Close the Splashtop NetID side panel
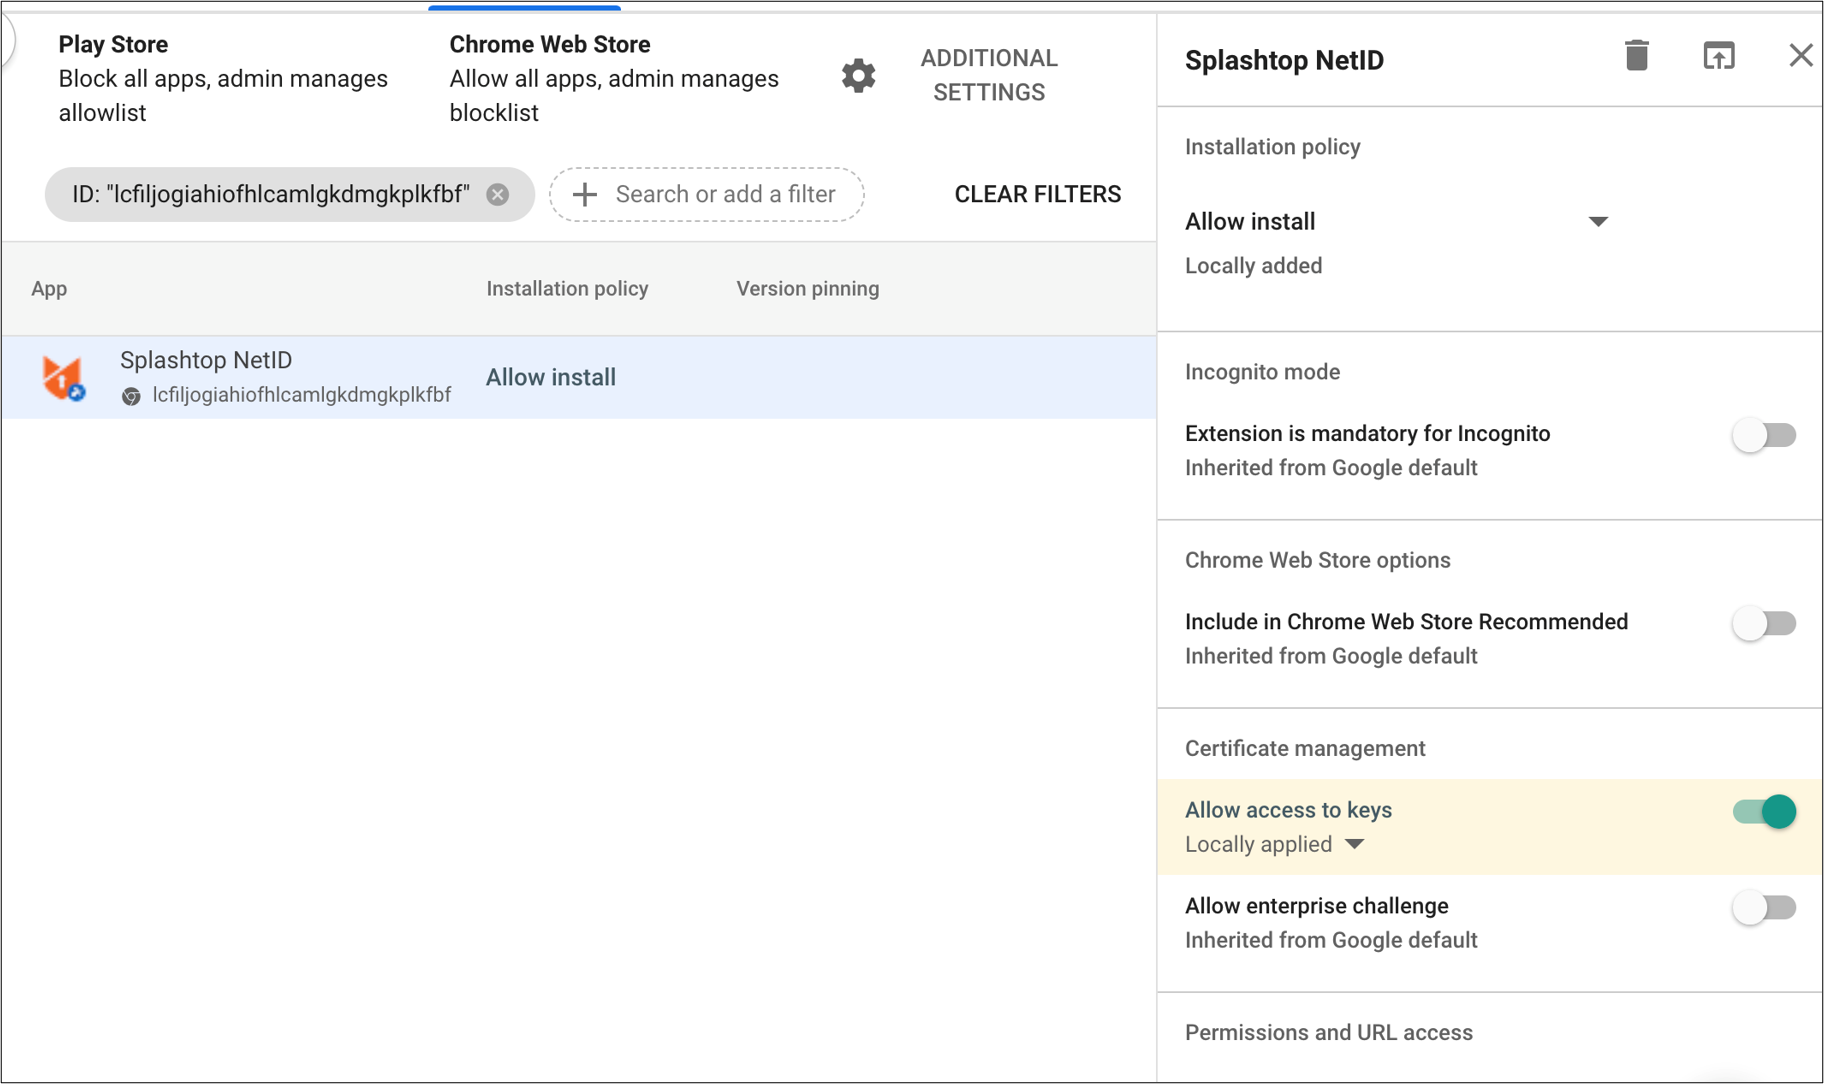 [x=1800, y=56]
